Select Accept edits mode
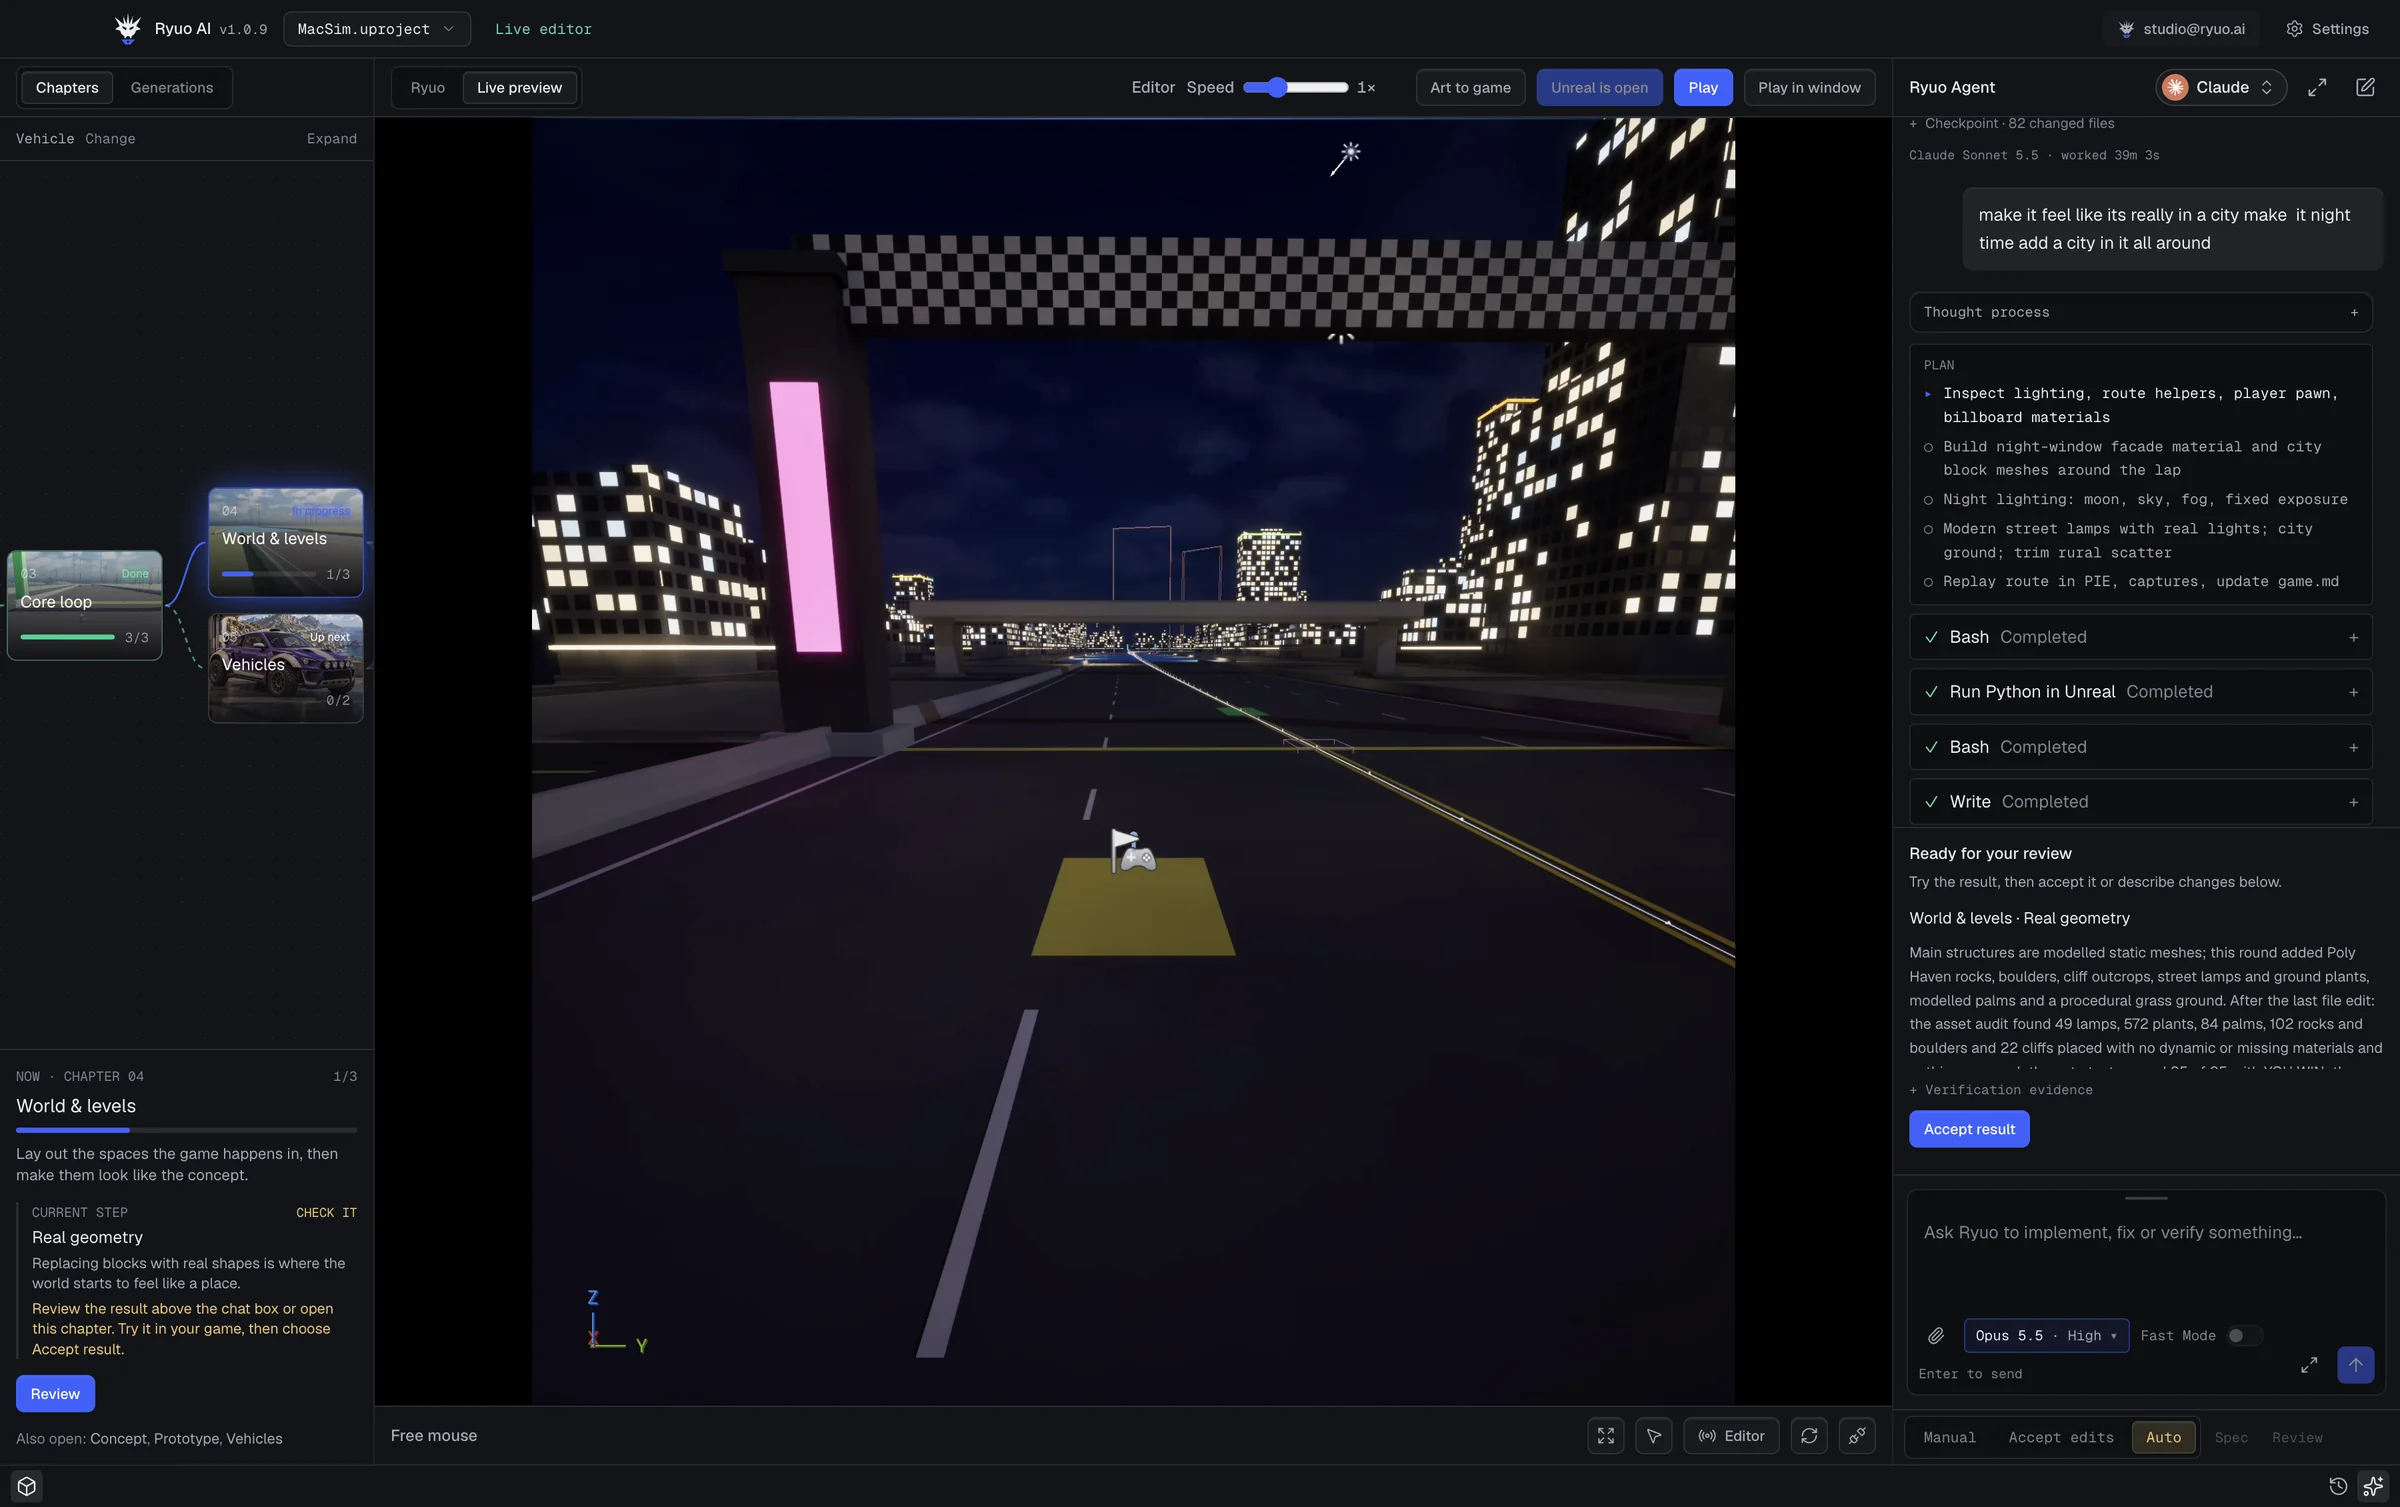The height and width of the screenshot is (1507, 2400). [x=2061, y=1438]
